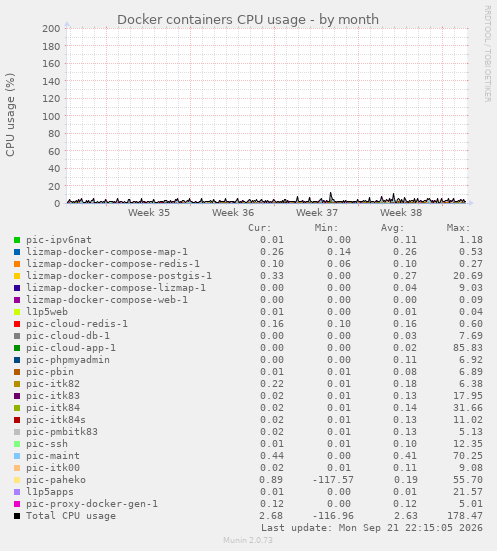Click the pic-paheko min value -117.57
Viewport: 497px width, 551px height.
point(333,480)
